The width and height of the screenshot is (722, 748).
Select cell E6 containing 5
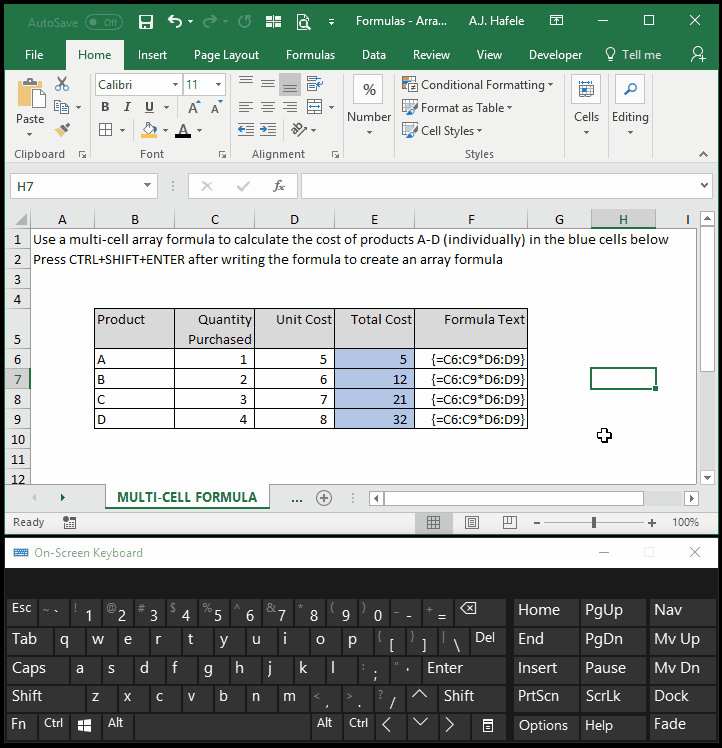click(375, 359)
